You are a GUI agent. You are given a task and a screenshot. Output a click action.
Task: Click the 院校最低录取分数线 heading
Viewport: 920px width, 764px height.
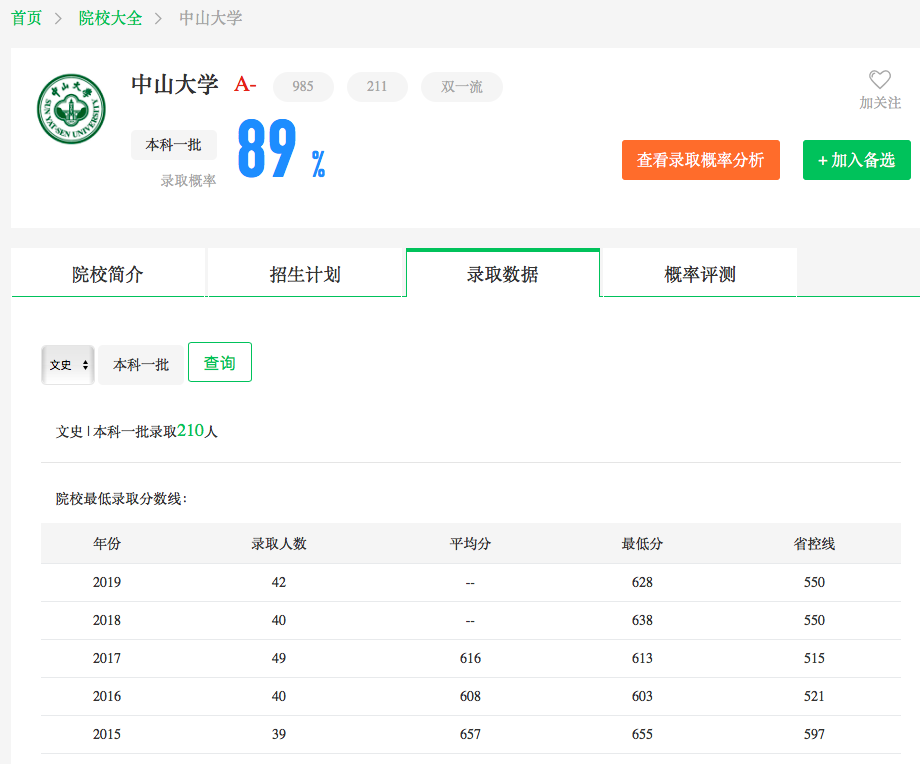pos(121,499)
